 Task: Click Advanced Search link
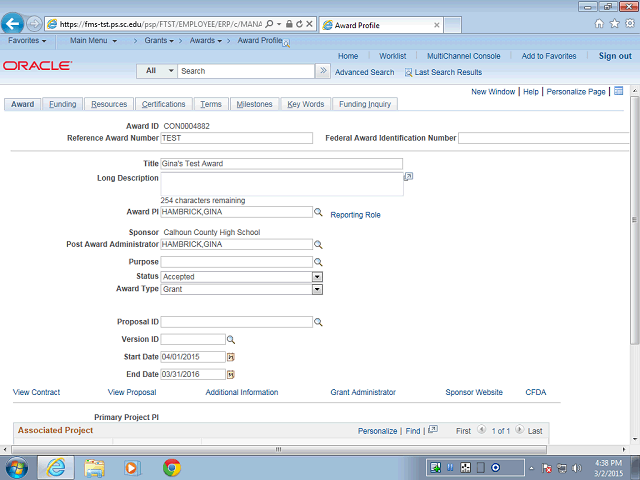tap(364, 72)
